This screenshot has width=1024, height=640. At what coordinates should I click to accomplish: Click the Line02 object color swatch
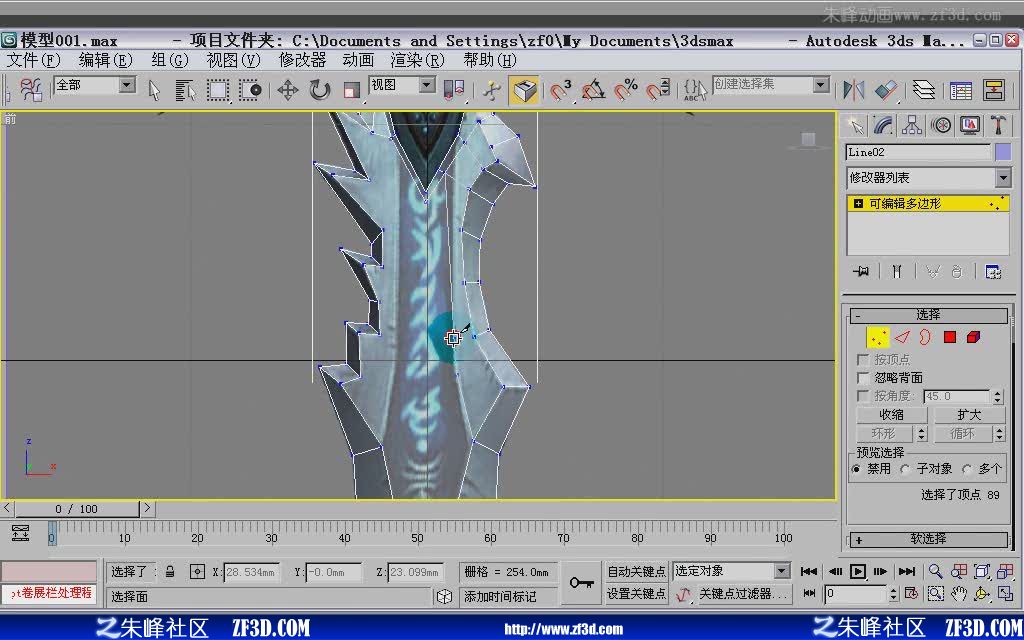(x=1002, y=152)
